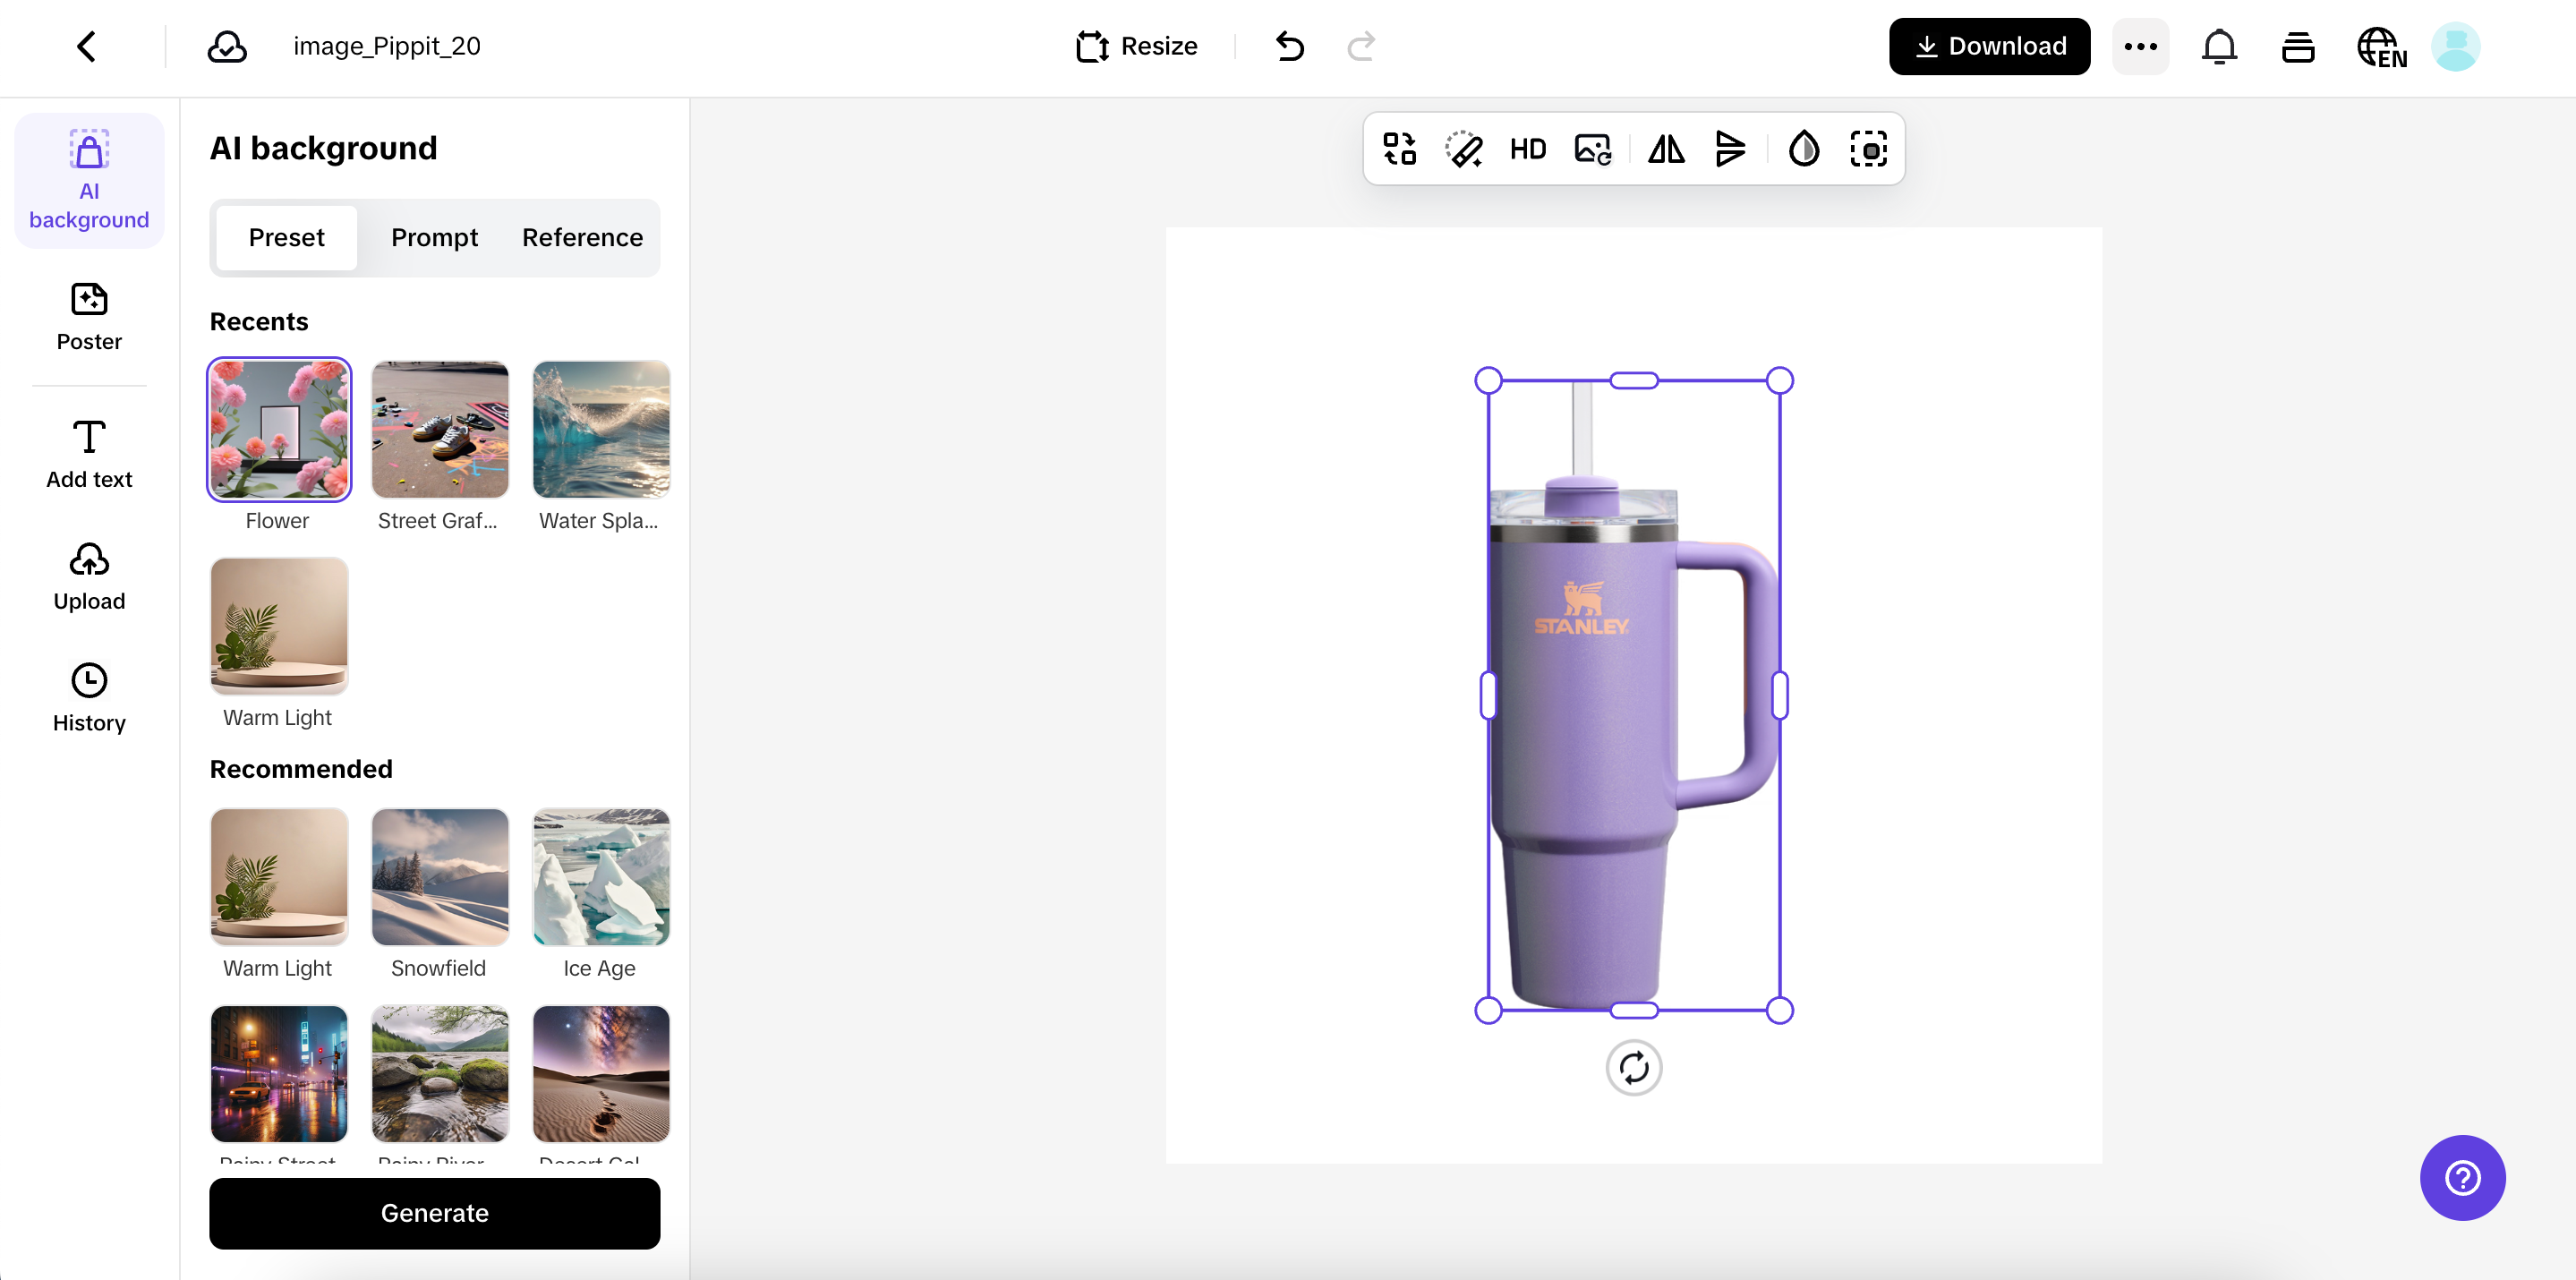Click the rotate handle below the tumbler
Image resolution: width=2576 pixels, height=1280 pixels.
coord(1633,1068)
